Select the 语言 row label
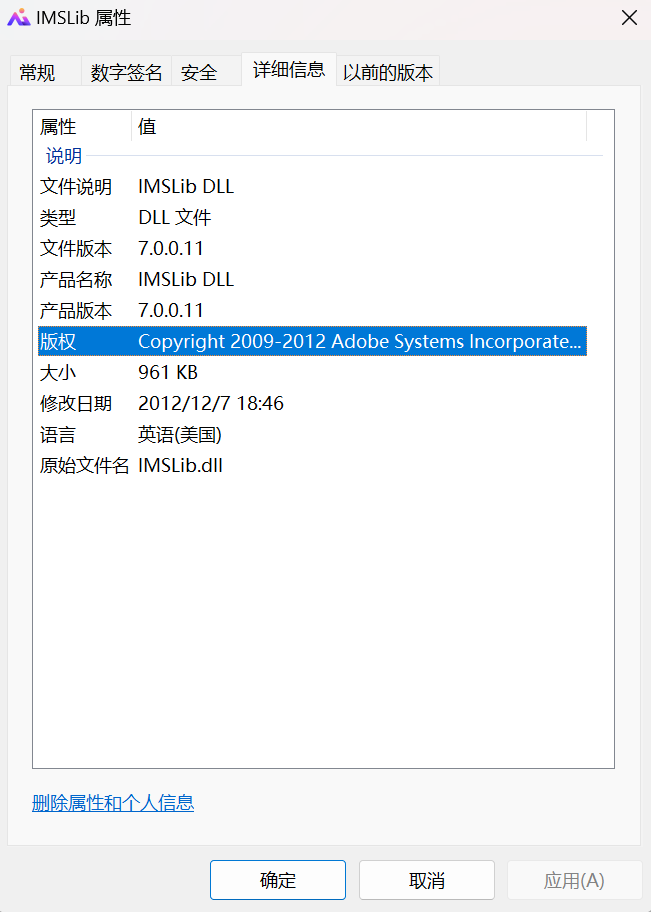Image resolution: width=651 pixels, height=912 pixels. (x=58, y=434)
